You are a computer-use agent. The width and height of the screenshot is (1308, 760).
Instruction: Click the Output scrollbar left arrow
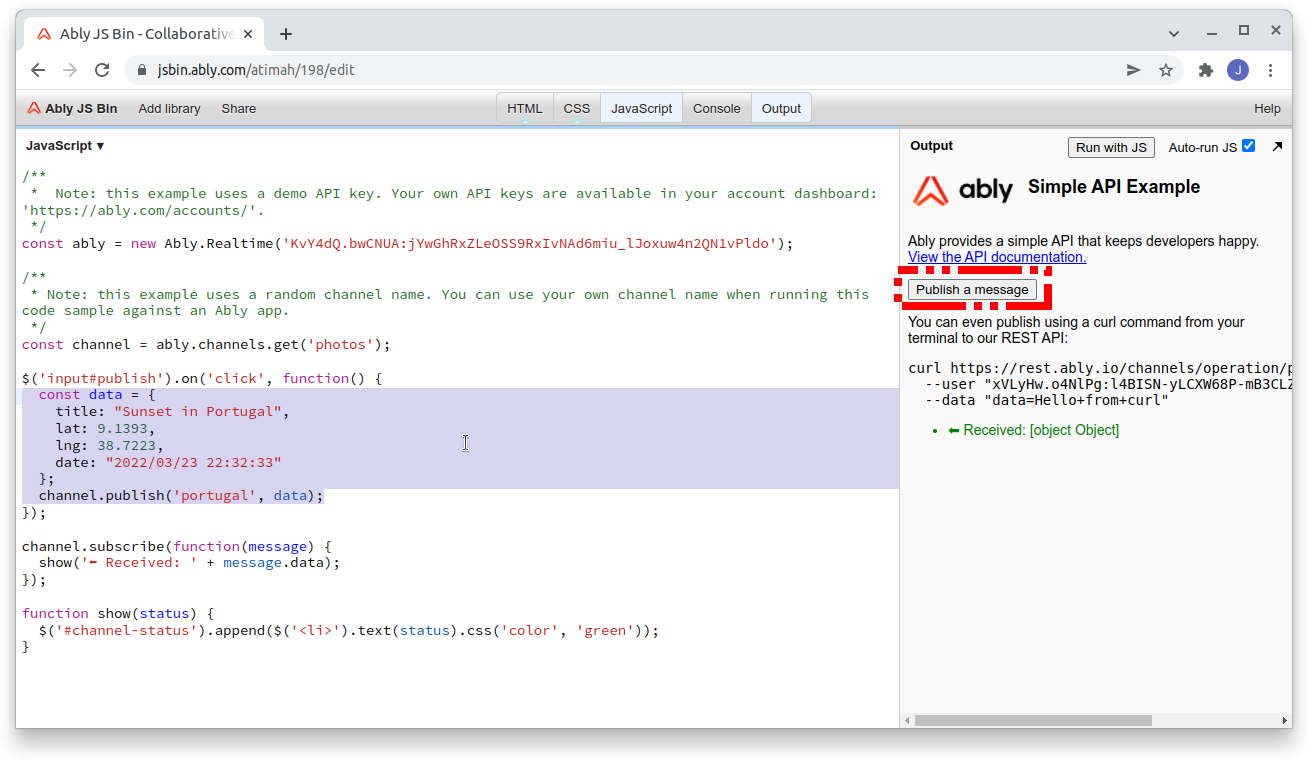pos(907,720)
